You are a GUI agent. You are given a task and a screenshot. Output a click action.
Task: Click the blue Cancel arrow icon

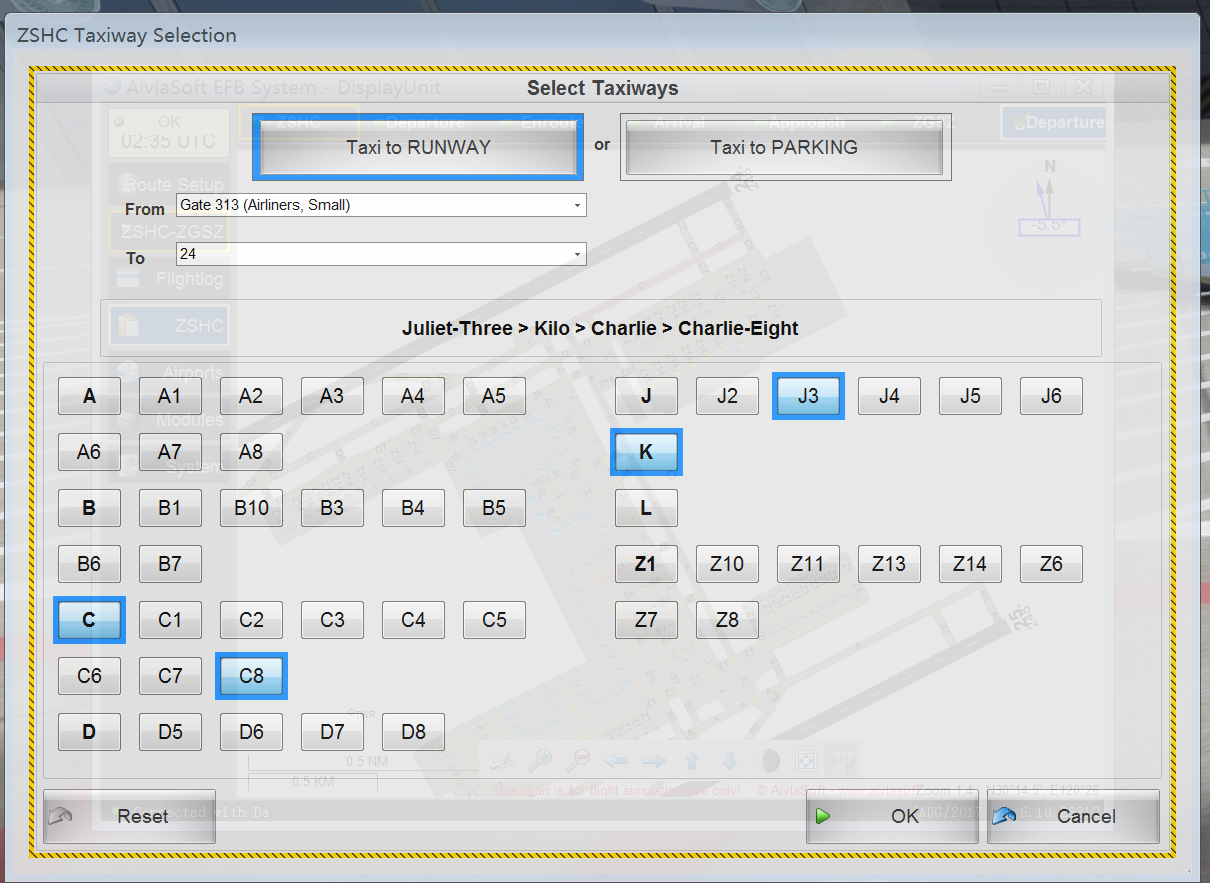[x=1005, y=816]
